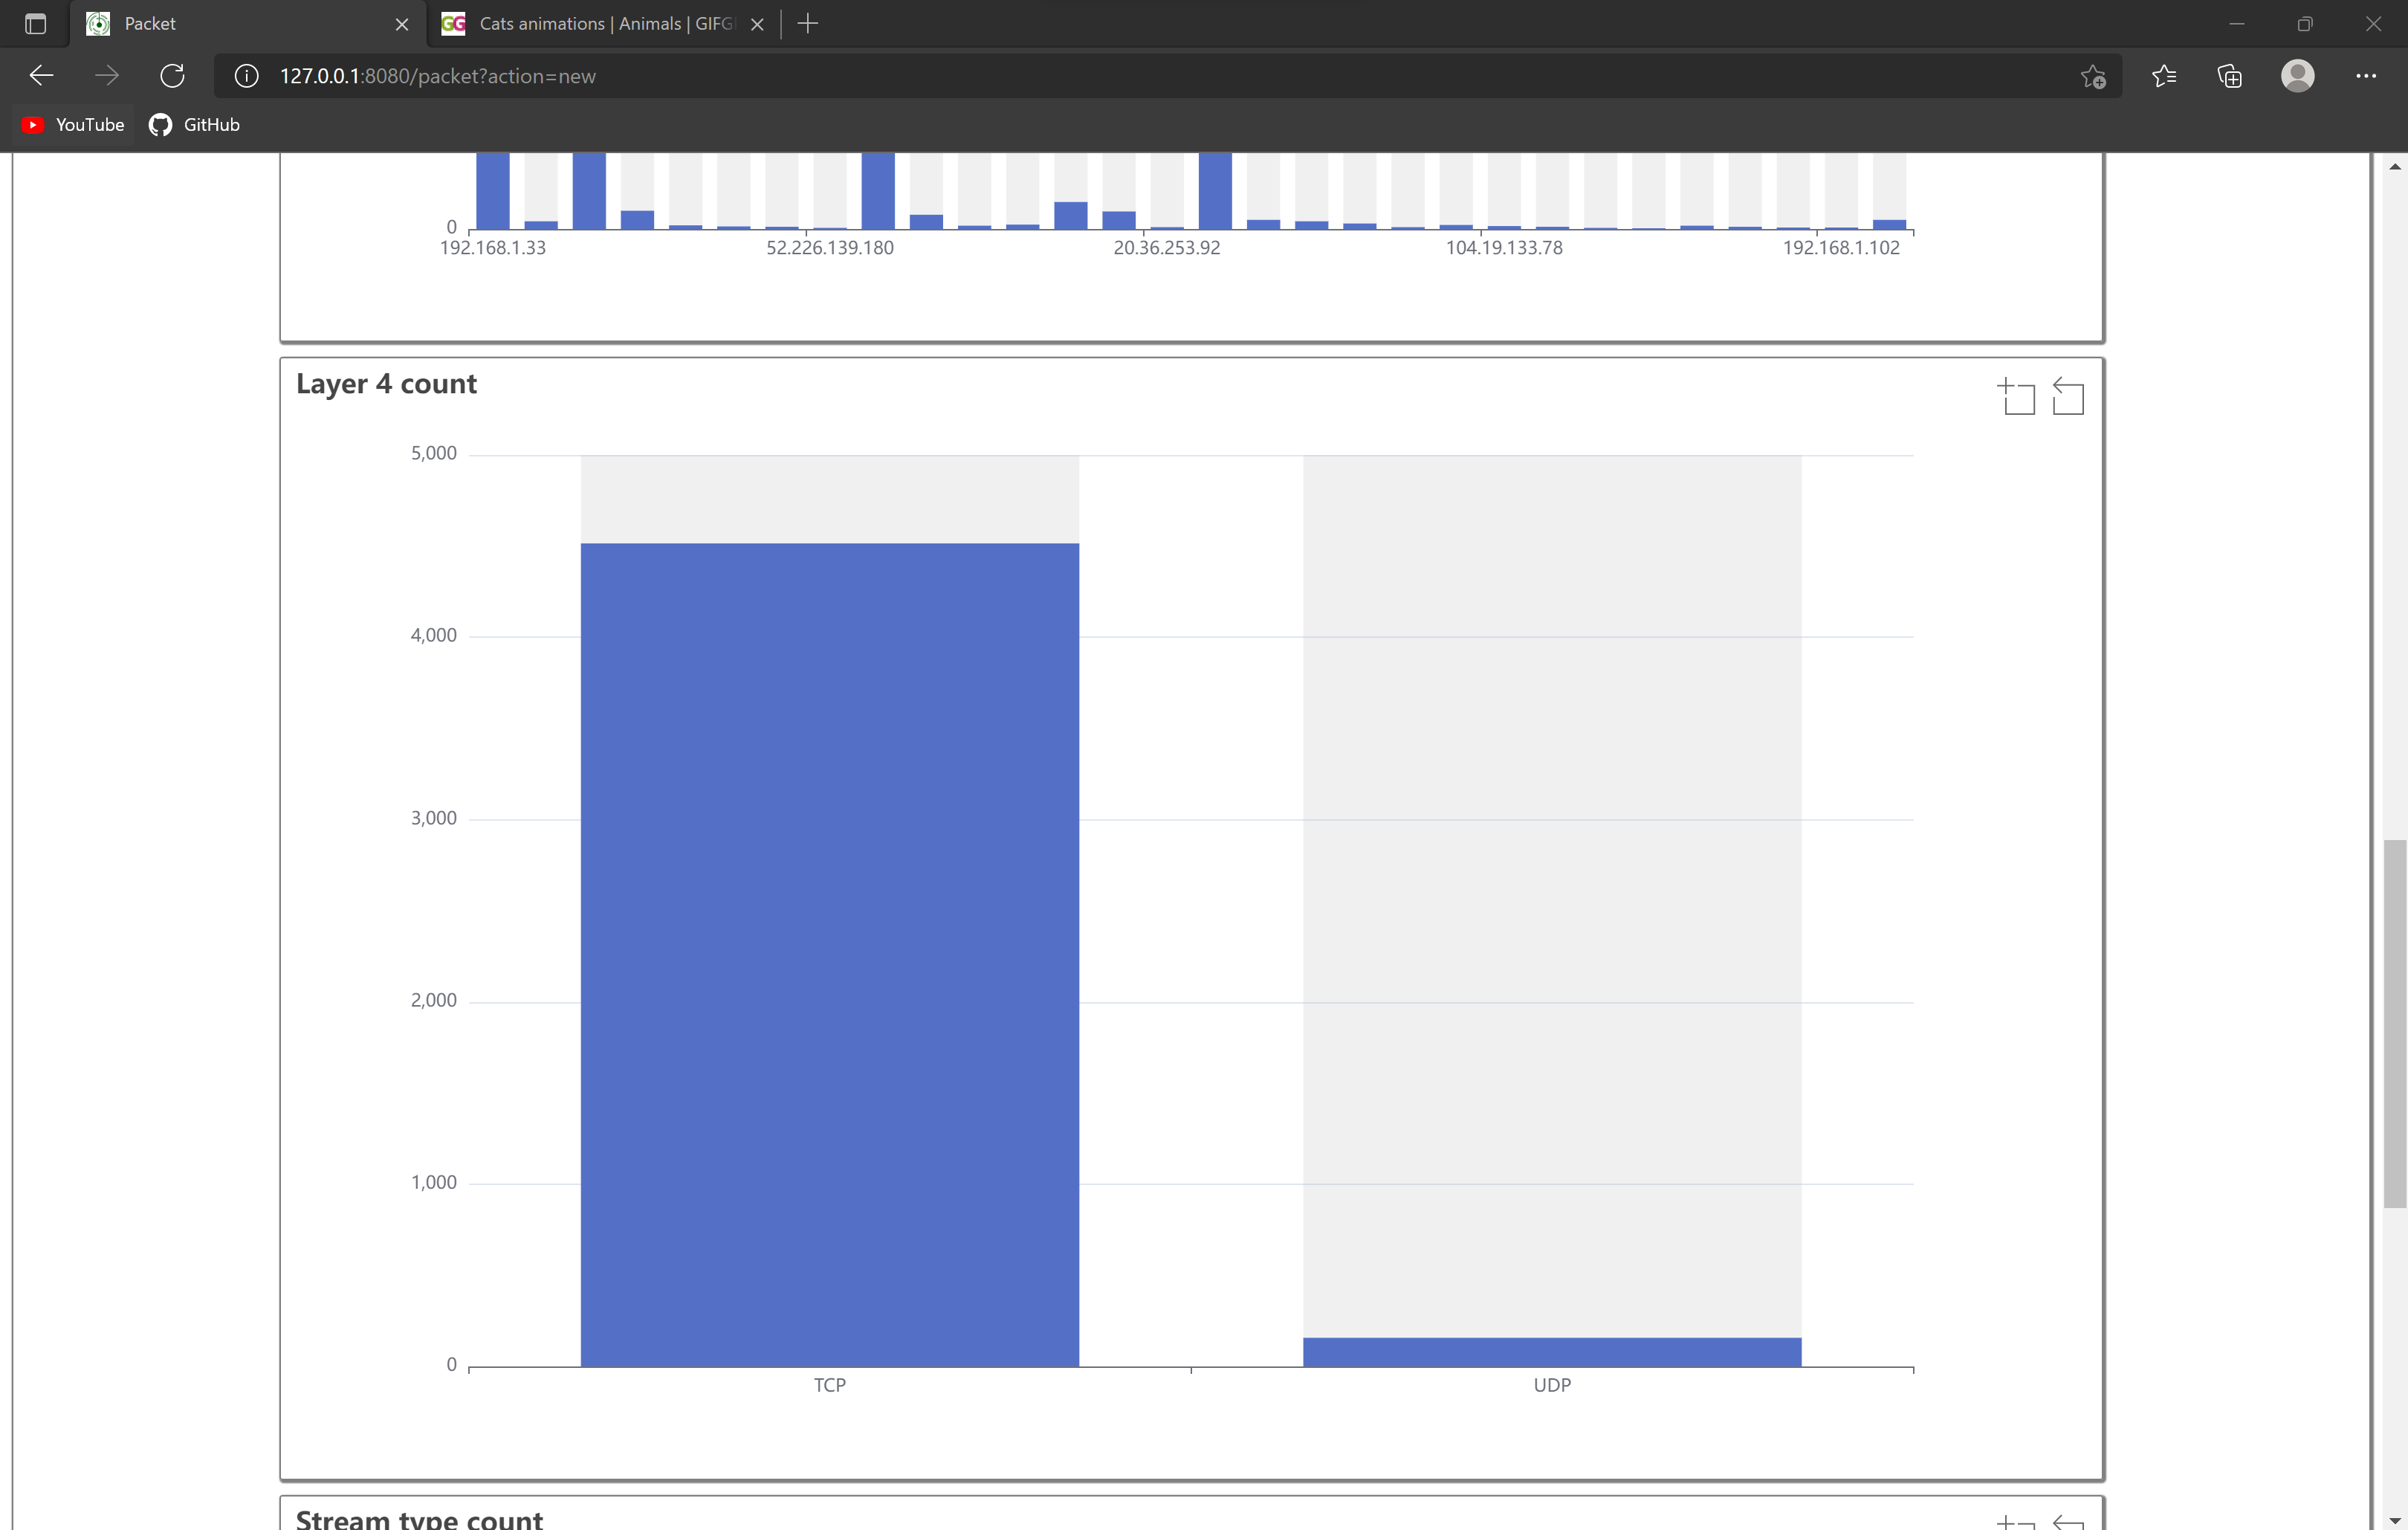Click the Layer 4 chart area zoom icon

pyautogui.click(x=2016, y=397)
